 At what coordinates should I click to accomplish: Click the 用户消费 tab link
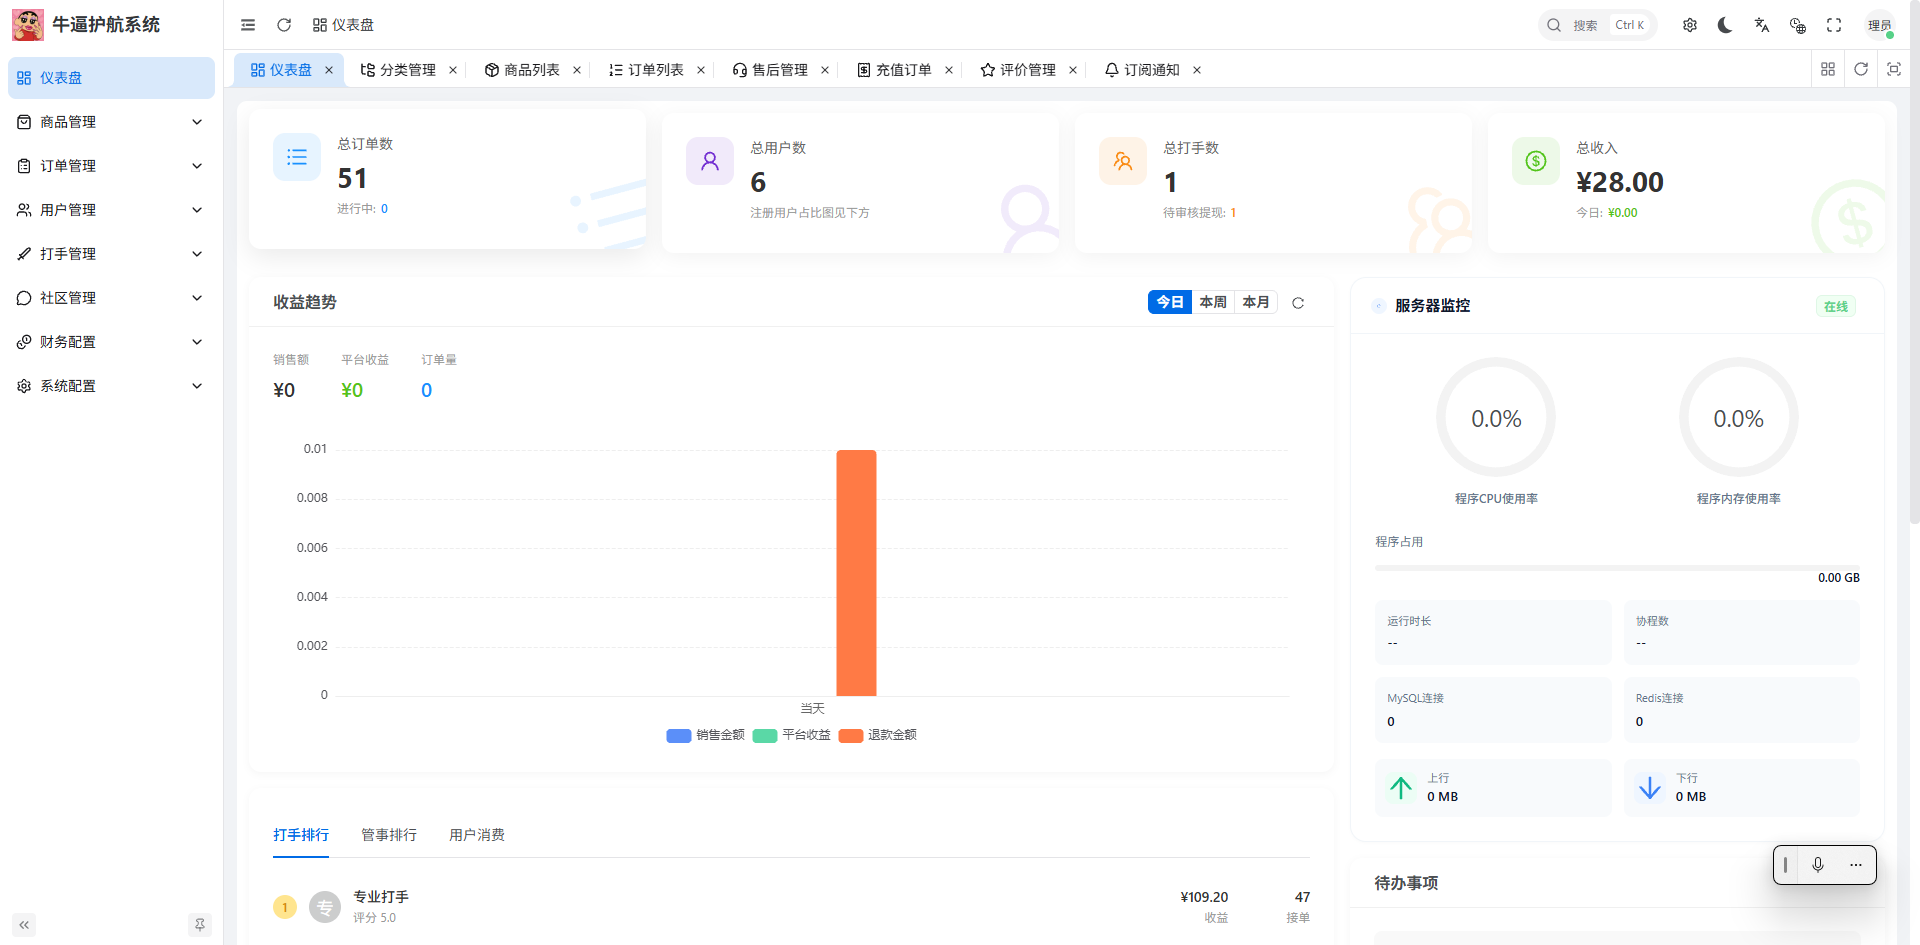476,835
